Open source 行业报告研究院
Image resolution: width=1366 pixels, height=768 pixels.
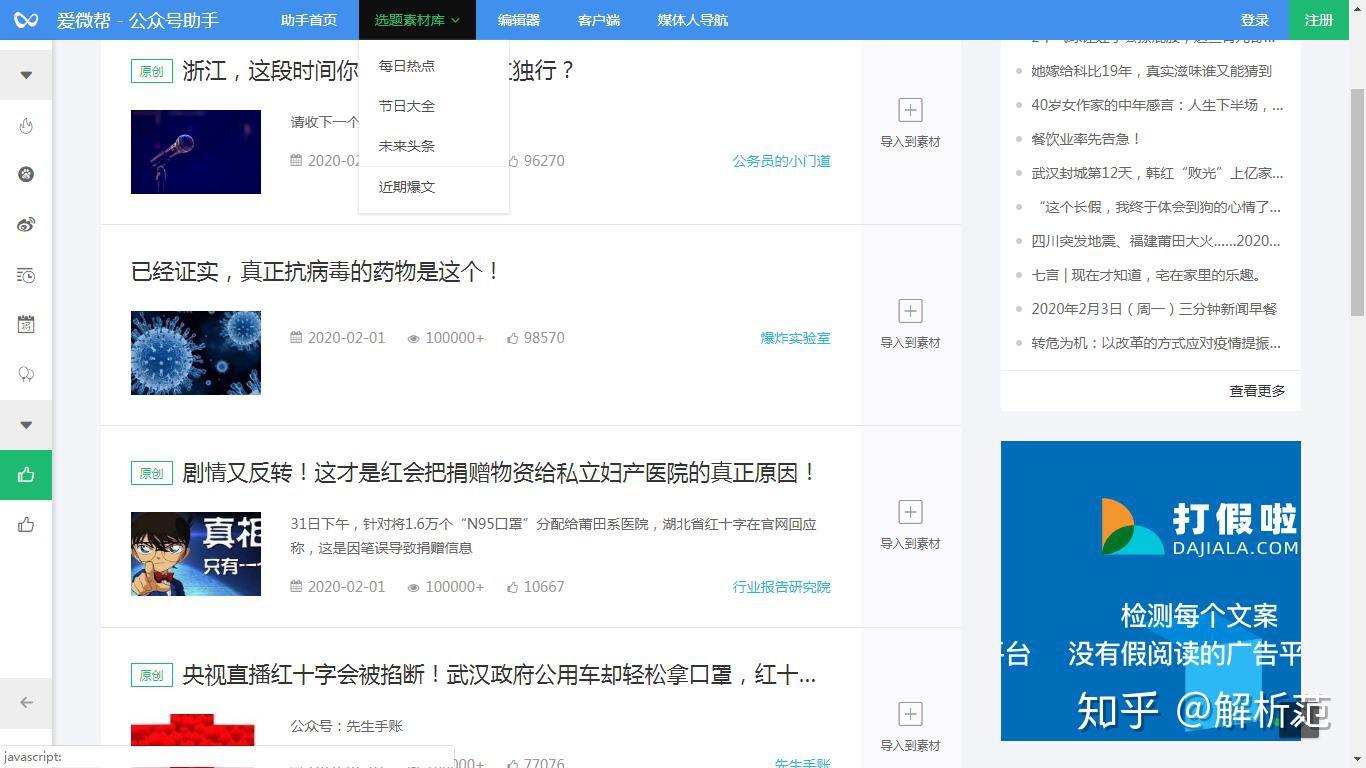(782, 587)
